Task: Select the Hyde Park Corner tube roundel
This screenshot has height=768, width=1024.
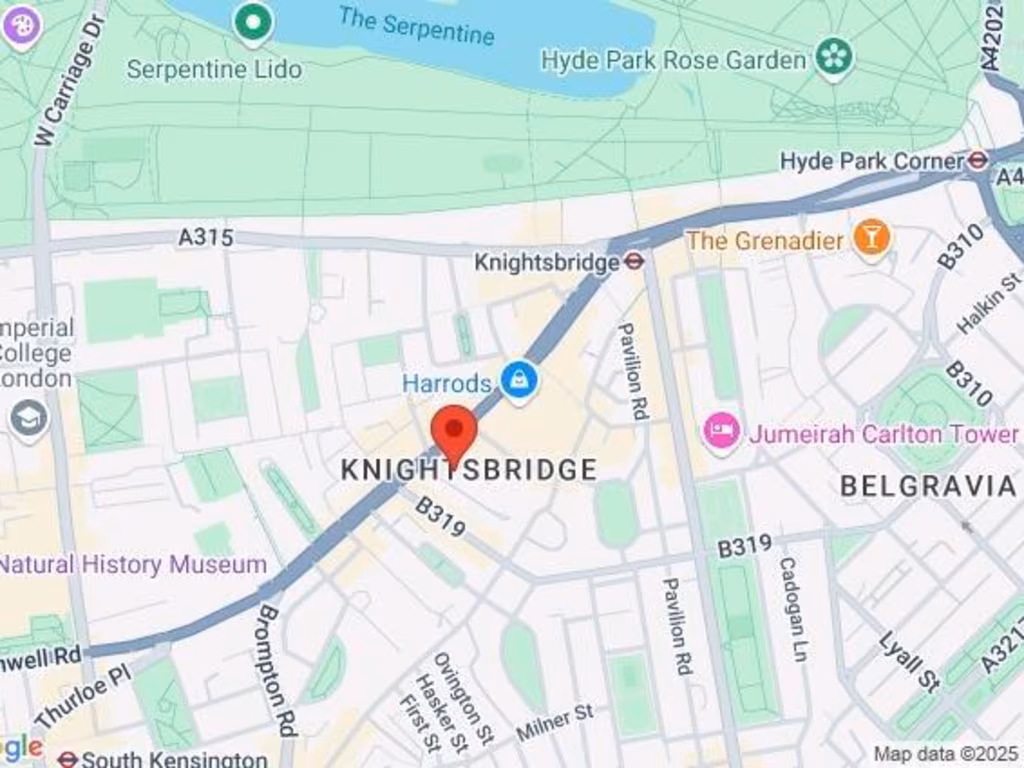Action: 978,160
